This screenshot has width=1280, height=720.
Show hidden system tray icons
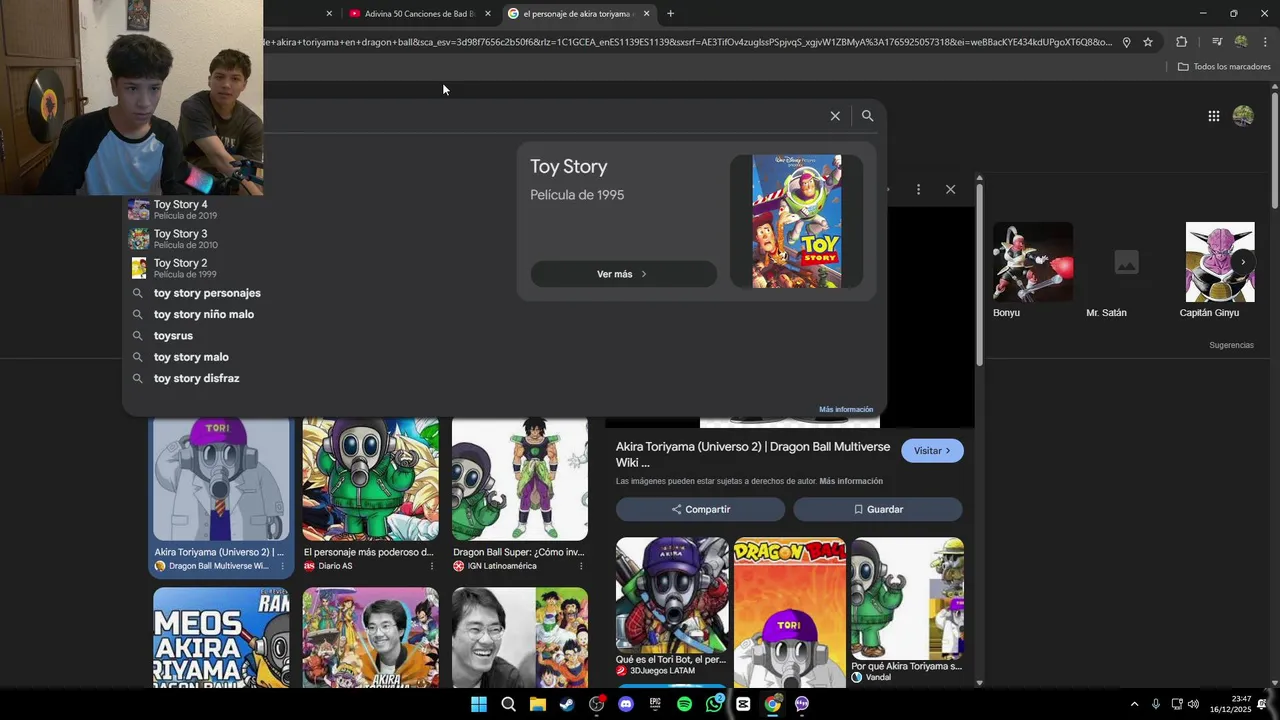[x=1134, y=704]
